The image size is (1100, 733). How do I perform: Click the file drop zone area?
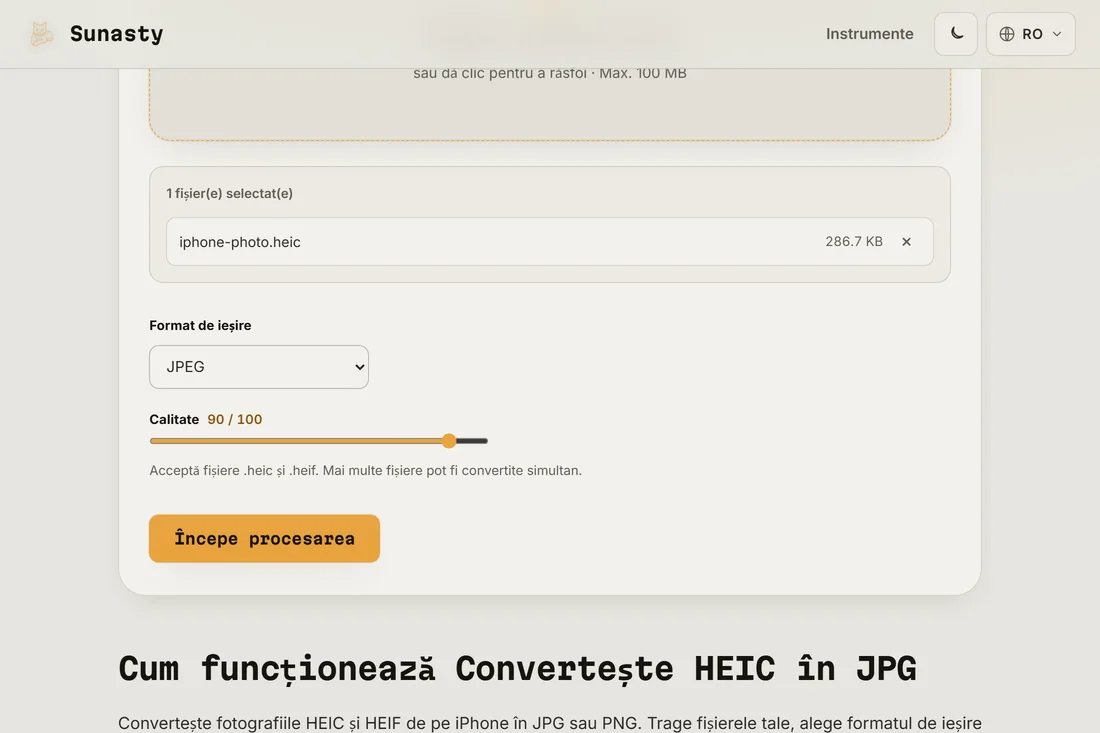(x=550, y=104)
